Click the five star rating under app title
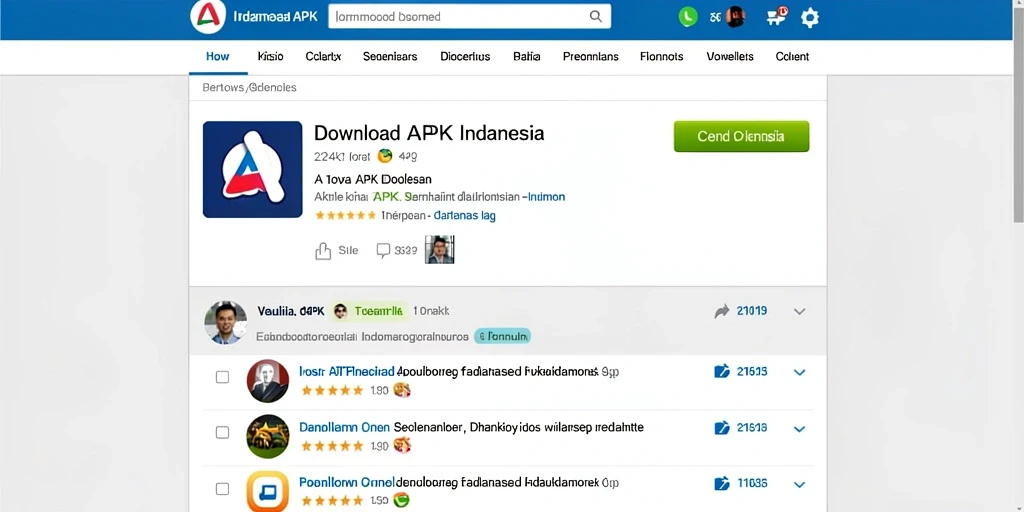1024x512 pixels. [345, 215]
